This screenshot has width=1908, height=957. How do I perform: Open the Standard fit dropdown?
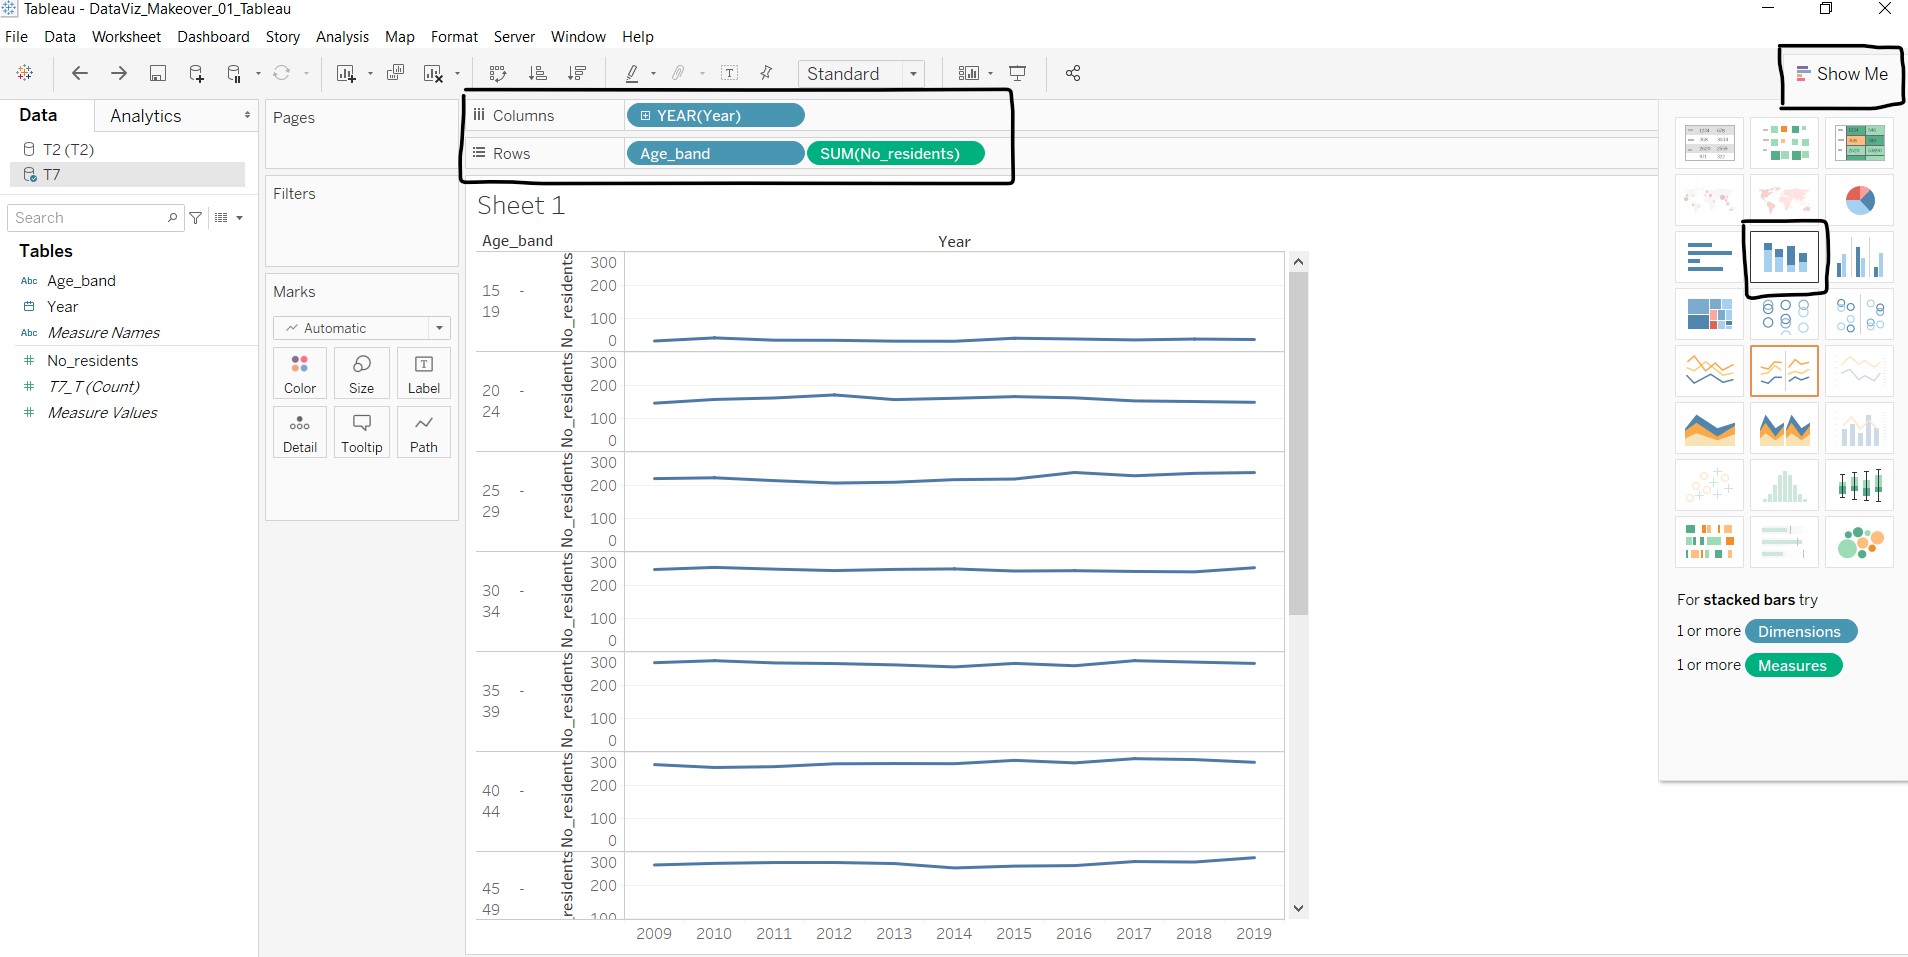click(913, 73)
